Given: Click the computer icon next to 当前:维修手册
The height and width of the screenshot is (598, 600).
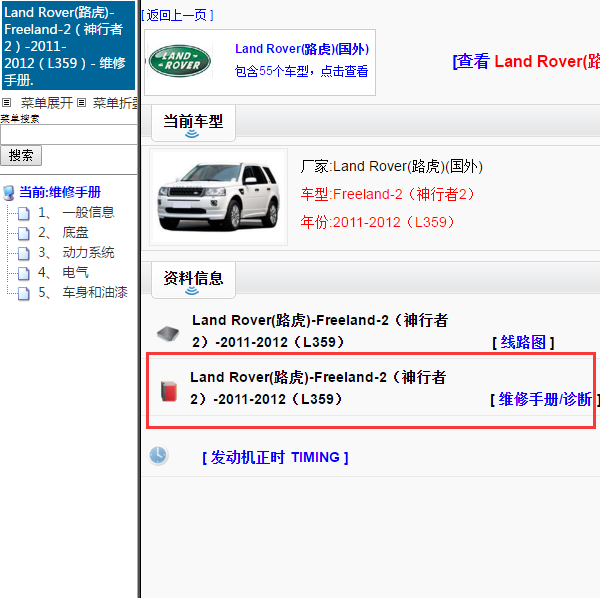Looking at the screenshot, I should [x=9, y=192].
